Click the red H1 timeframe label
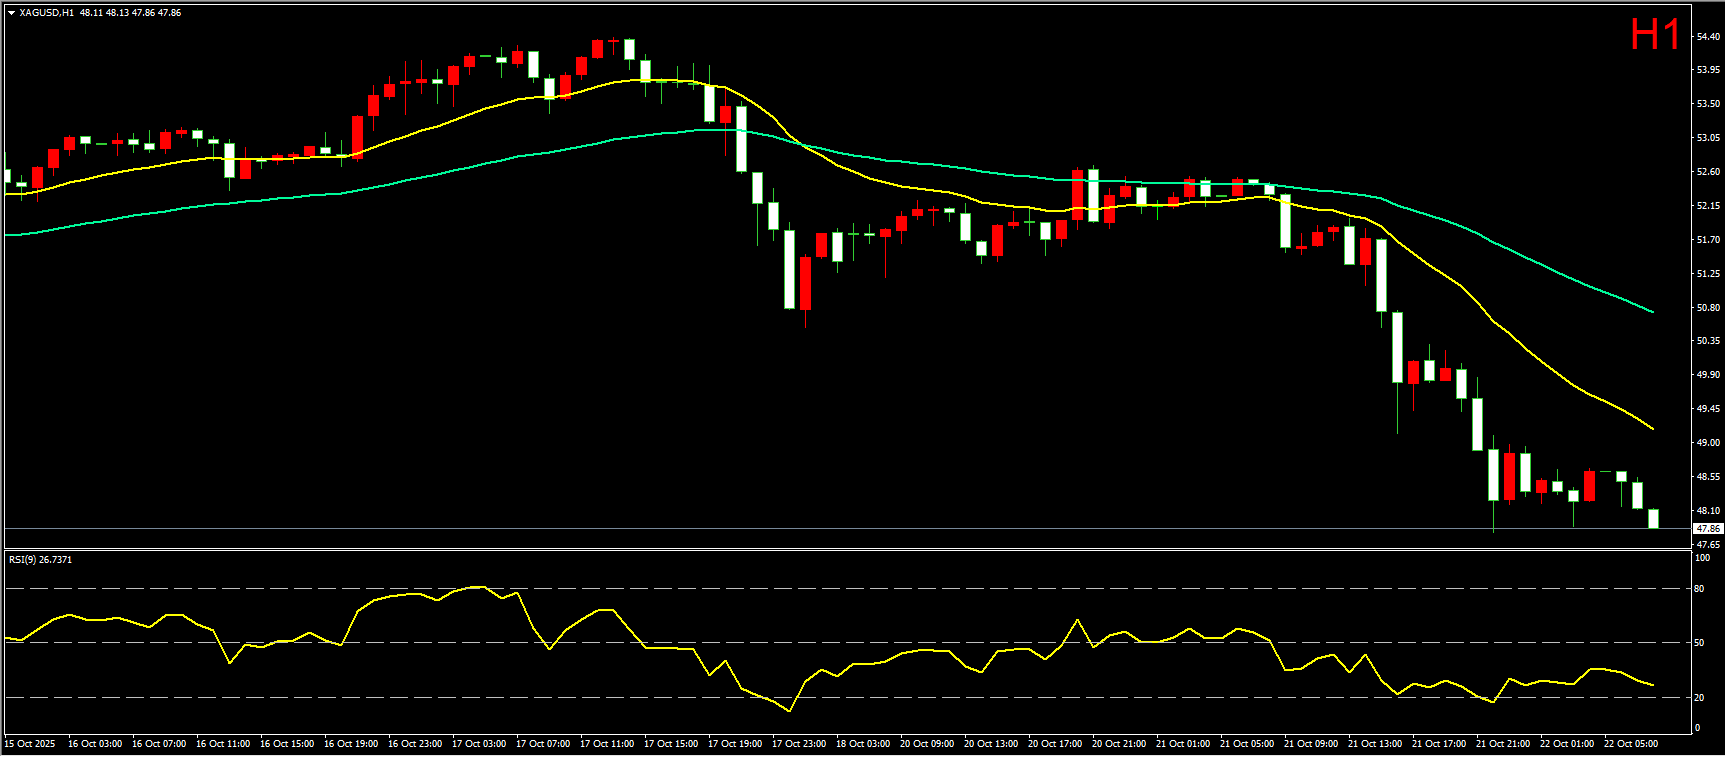 pyautogui.click(x=1655, y=35)
